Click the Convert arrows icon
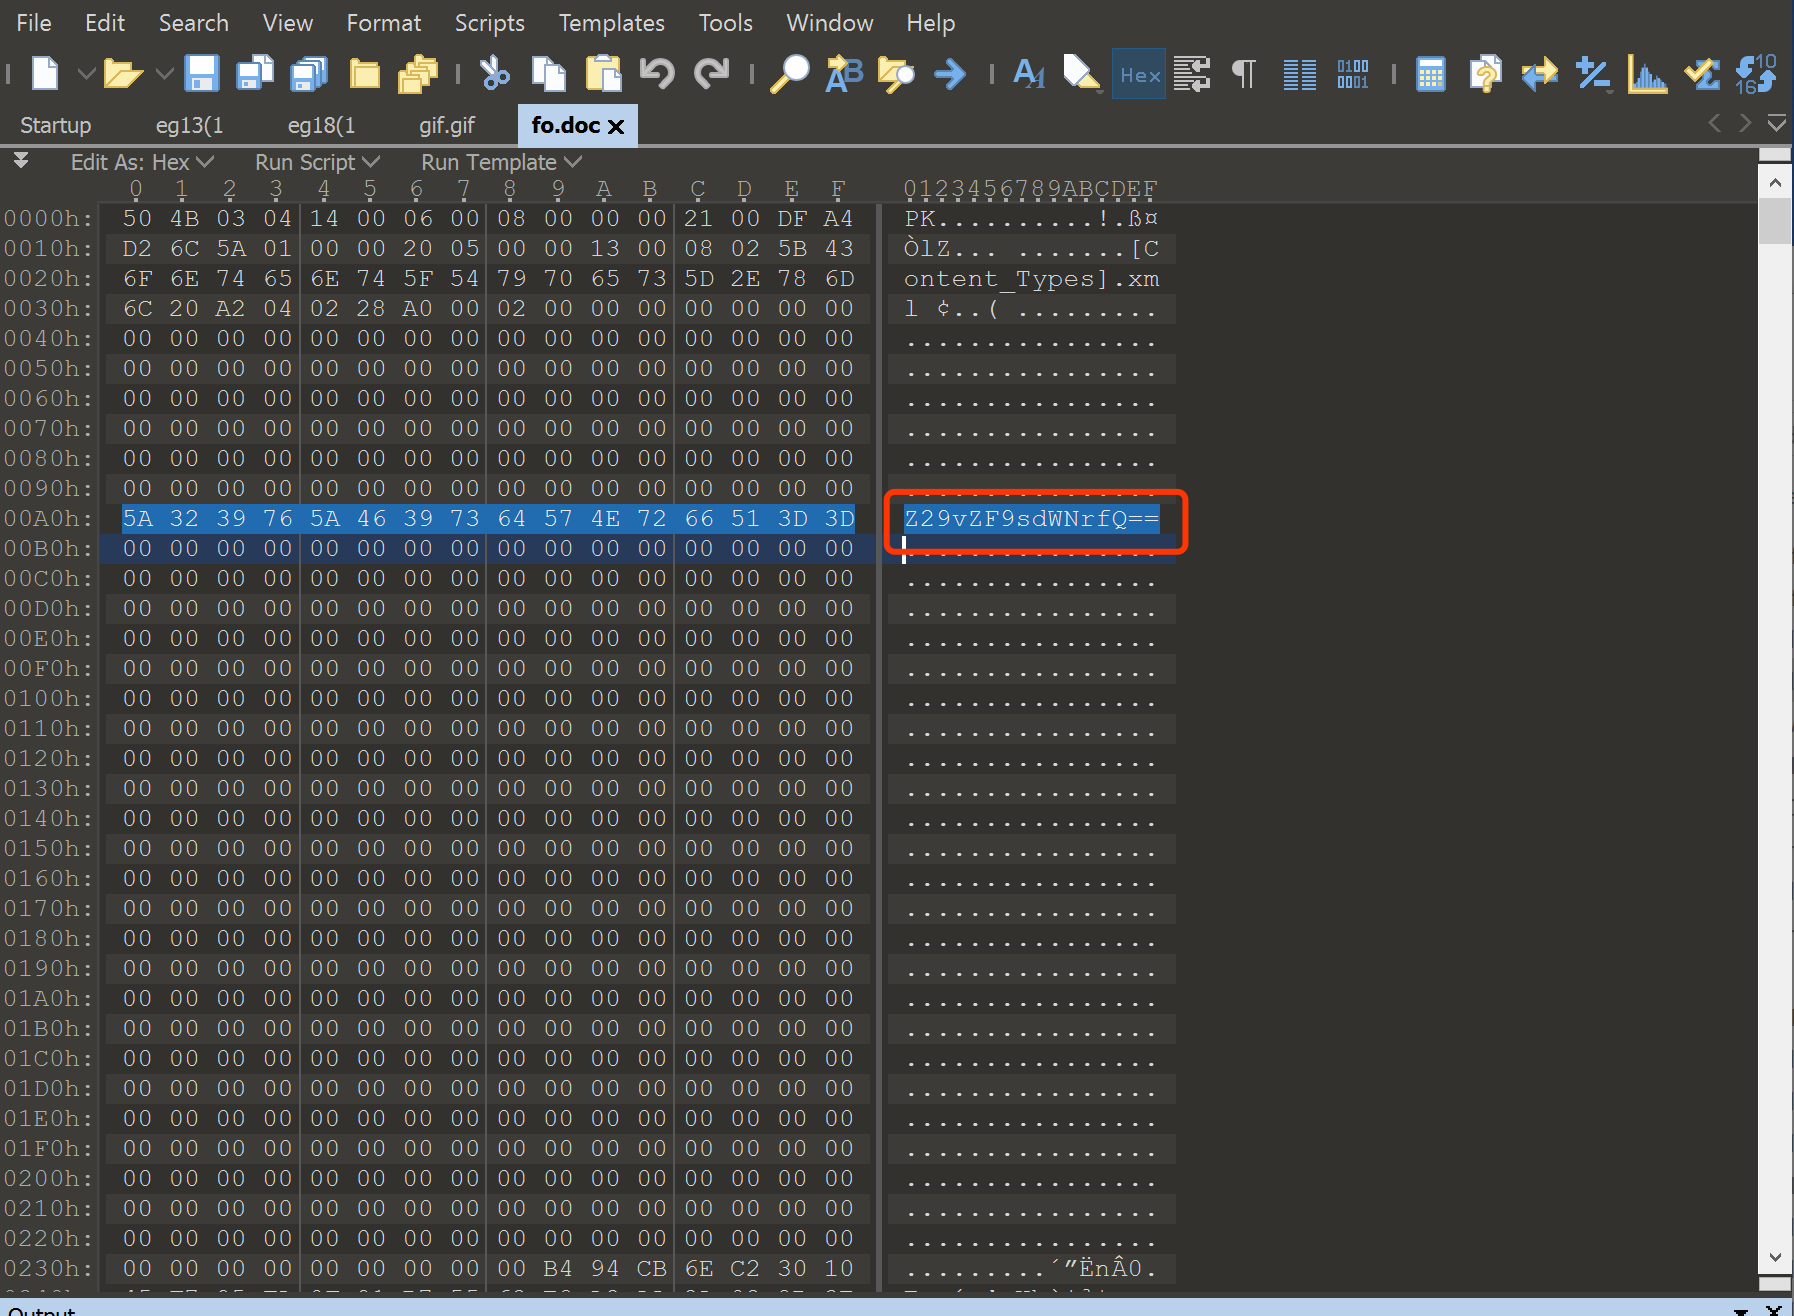 pos(1539,74)
